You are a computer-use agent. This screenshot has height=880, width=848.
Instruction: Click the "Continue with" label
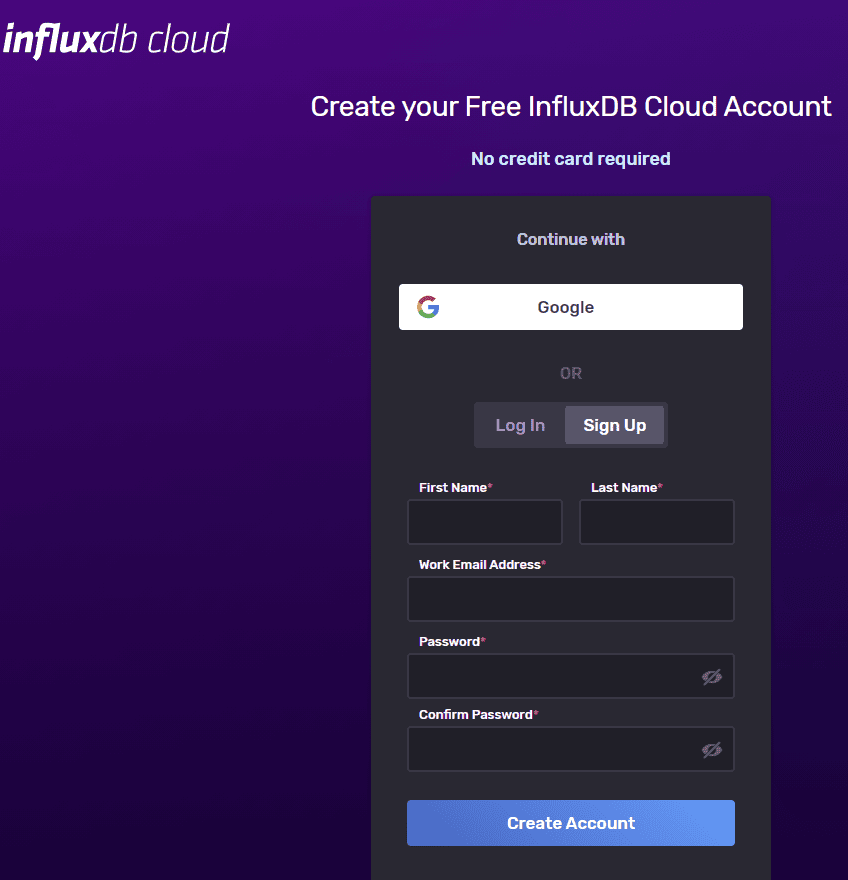[570, 239]
